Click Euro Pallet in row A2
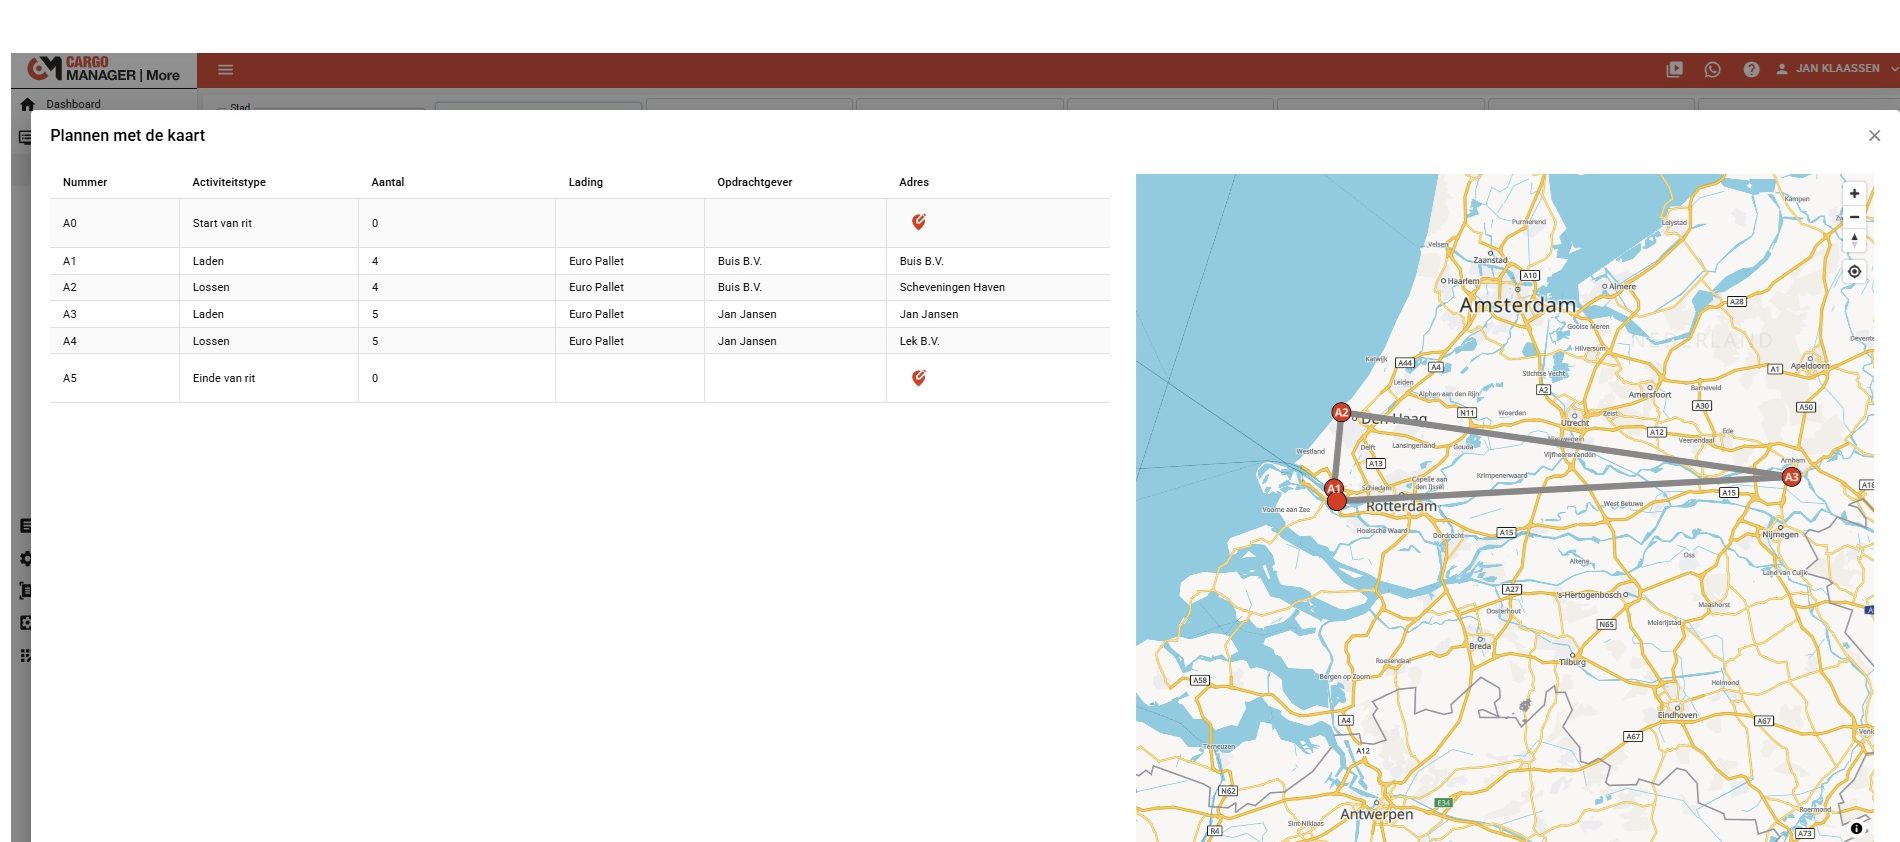 (x=596, y=287)
